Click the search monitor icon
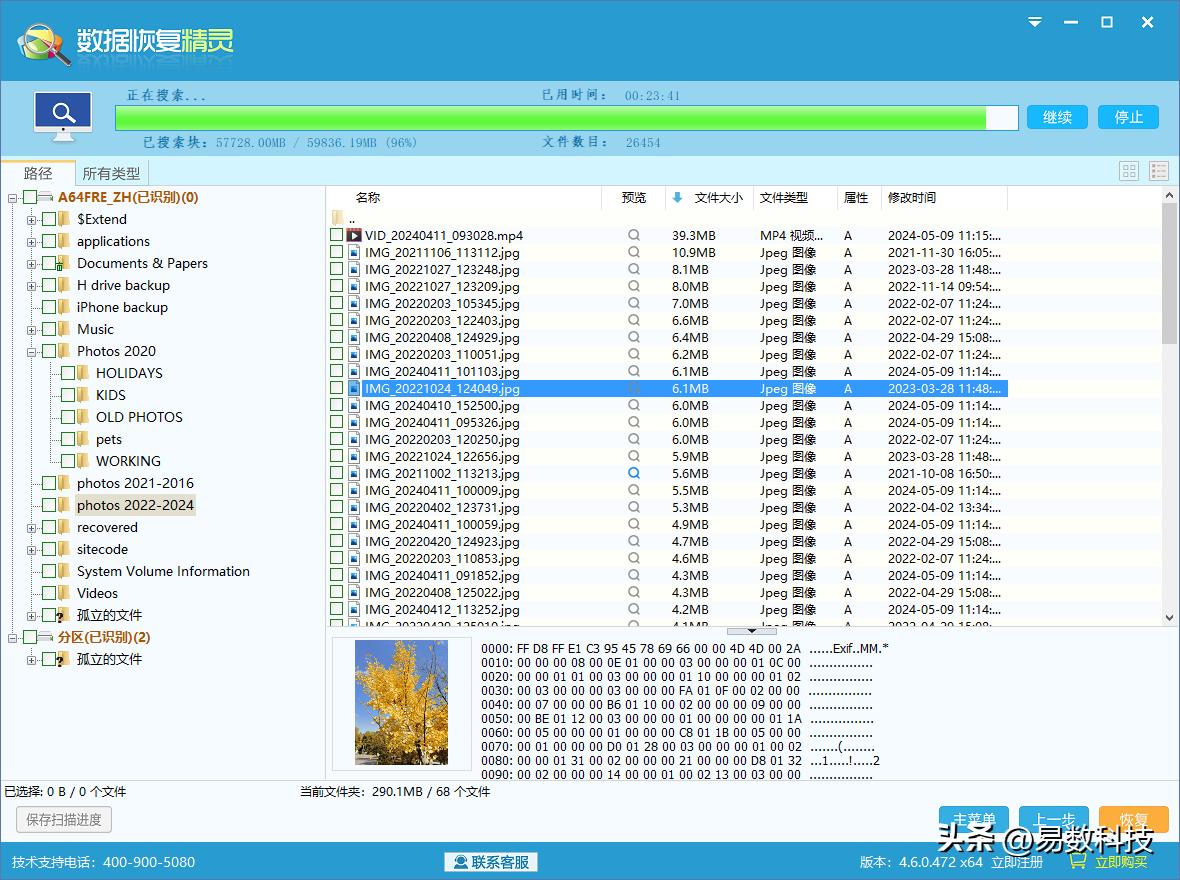Screen dimensions: 1180x880 63,116
